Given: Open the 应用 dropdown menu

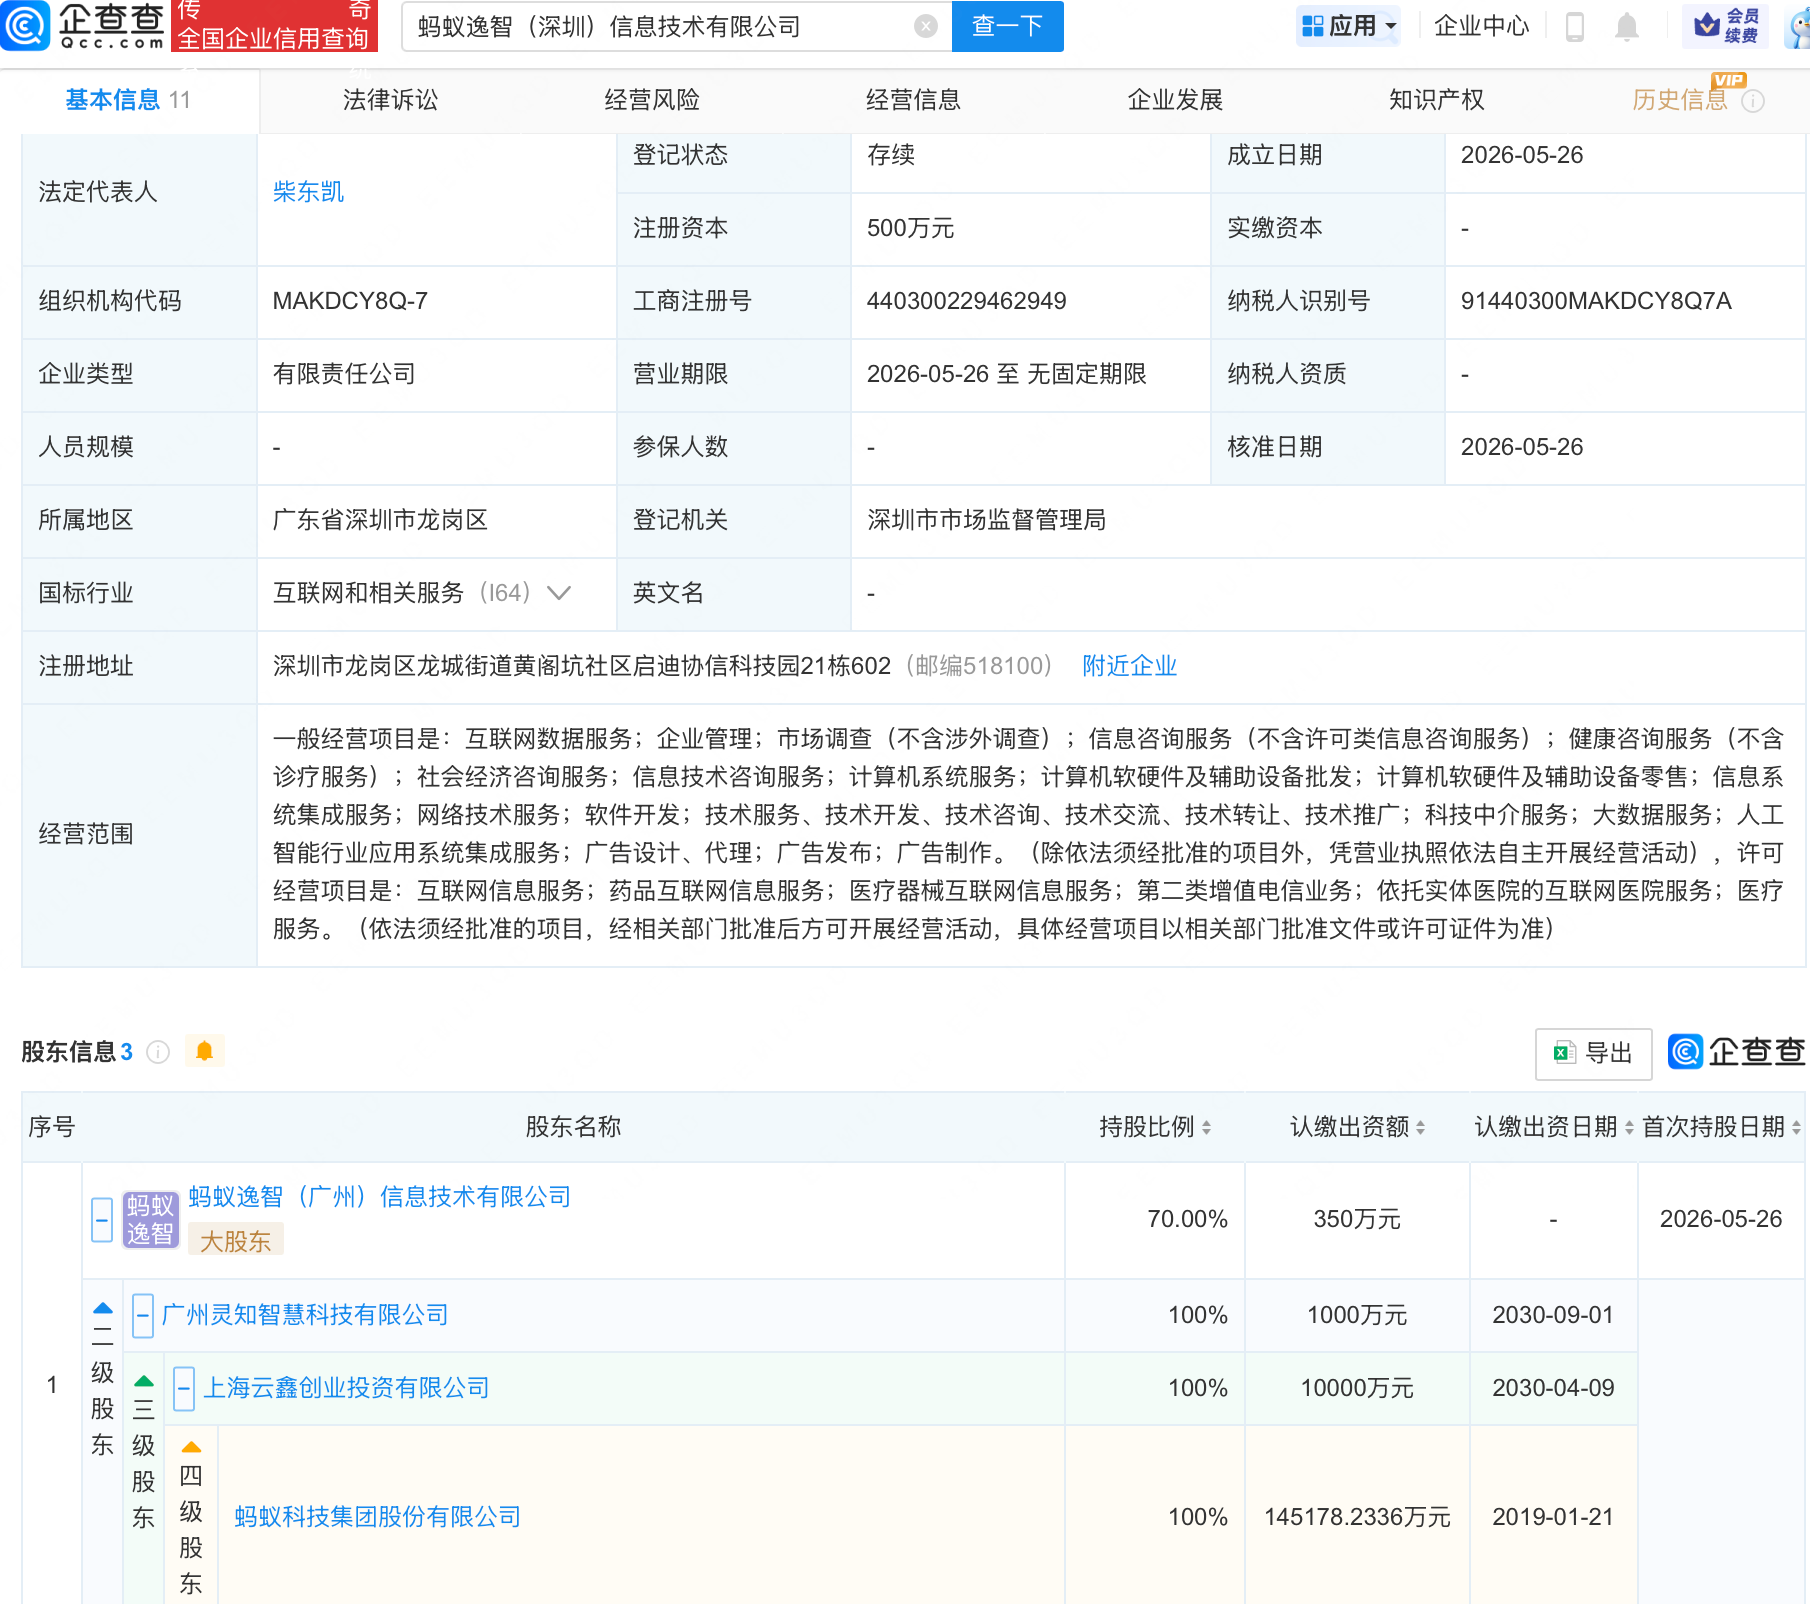Looking at the screenshot, I should tap(1349, 26).
